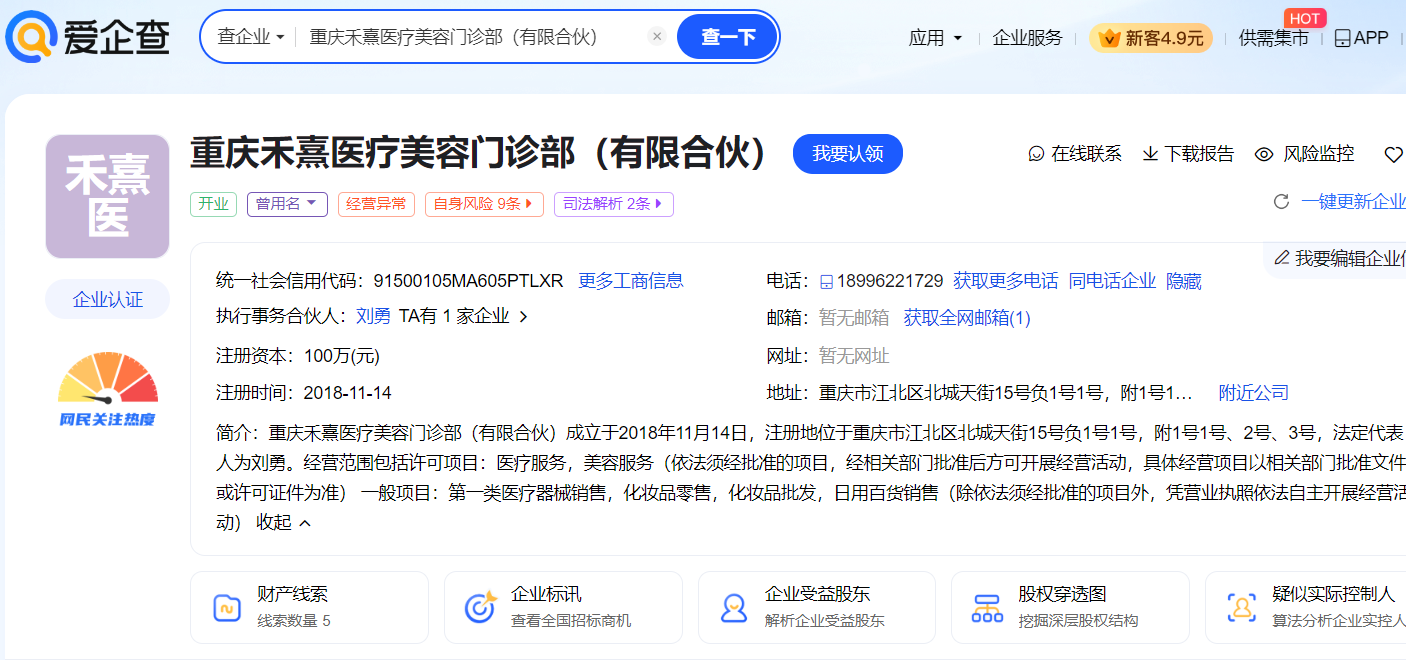Select credit code 91500105MA605PTLXR text
The image size is (1406, 660).
point(468,281)
